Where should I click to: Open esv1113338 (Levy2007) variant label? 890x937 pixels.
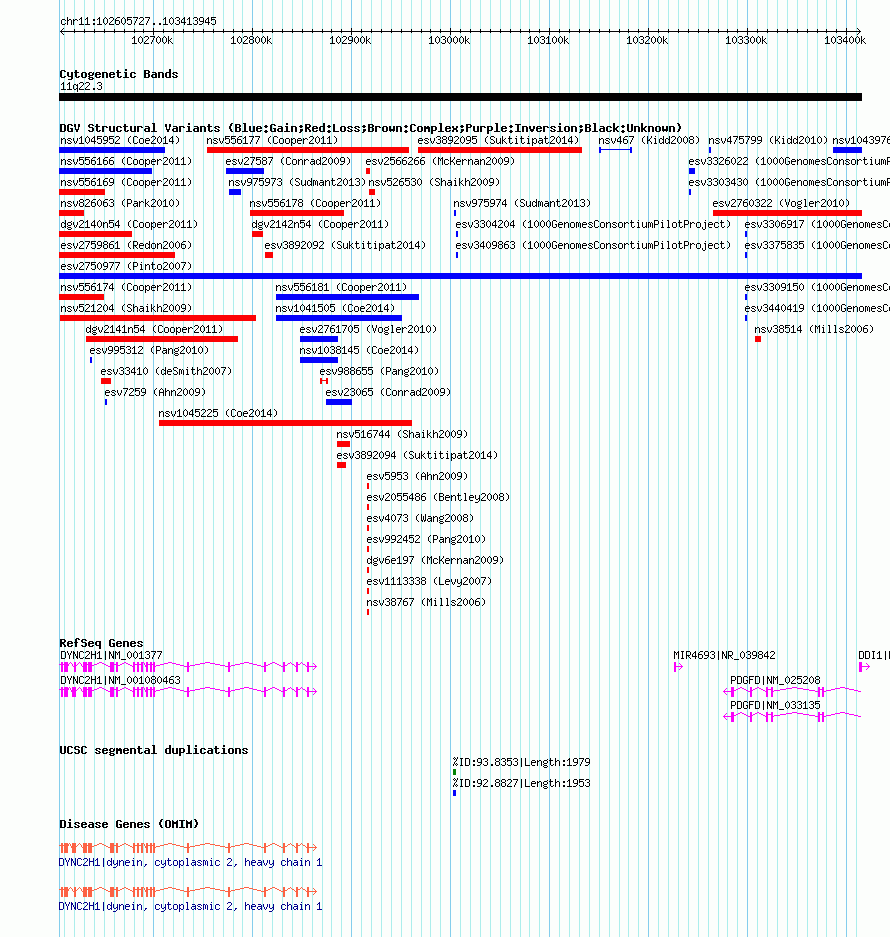(x=429, y=581)
